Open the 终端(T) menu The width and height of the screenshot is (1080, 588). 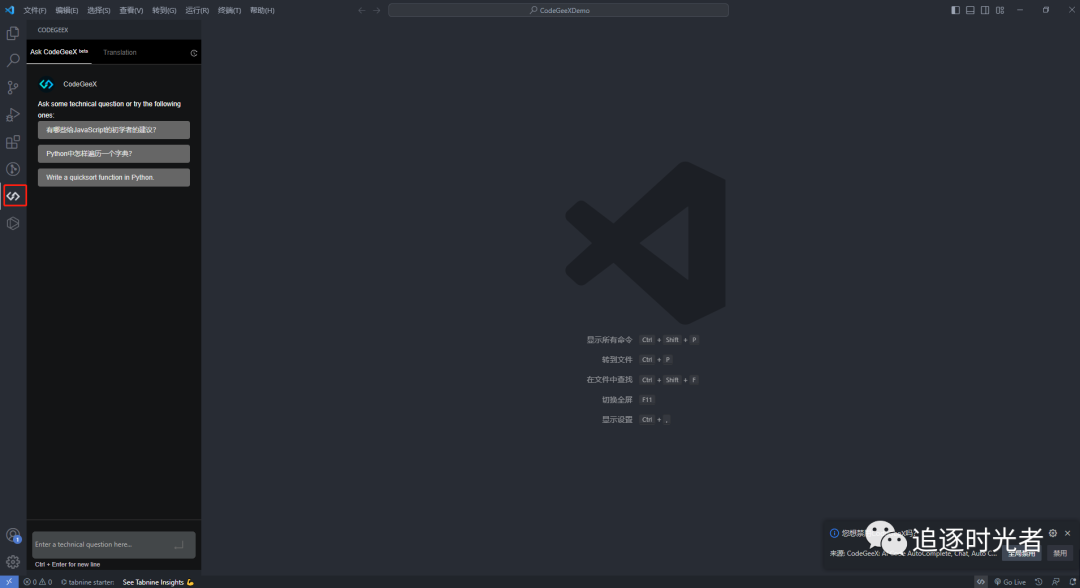pyautogui.click(x=229, y=10)
